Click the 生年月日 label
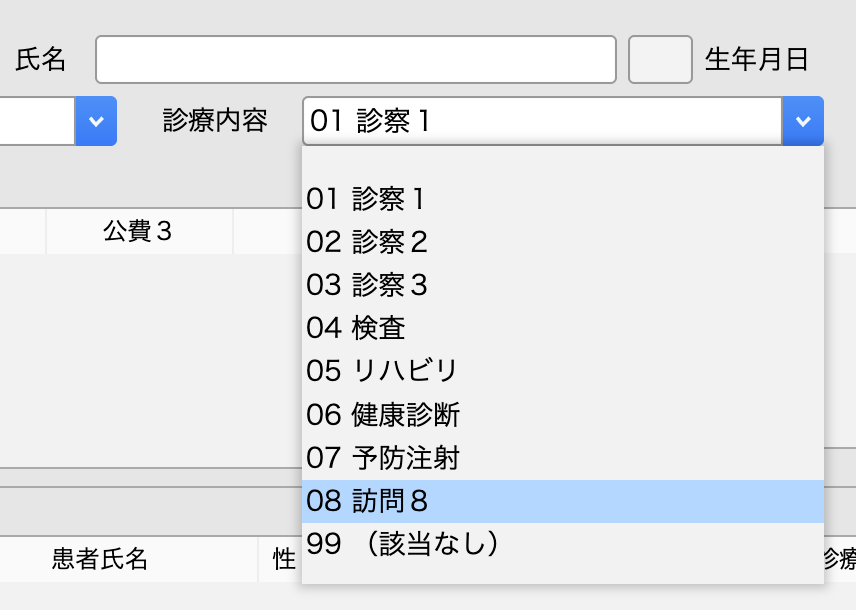This screenshot has width=856, height=610. click(x=756, y=60)
